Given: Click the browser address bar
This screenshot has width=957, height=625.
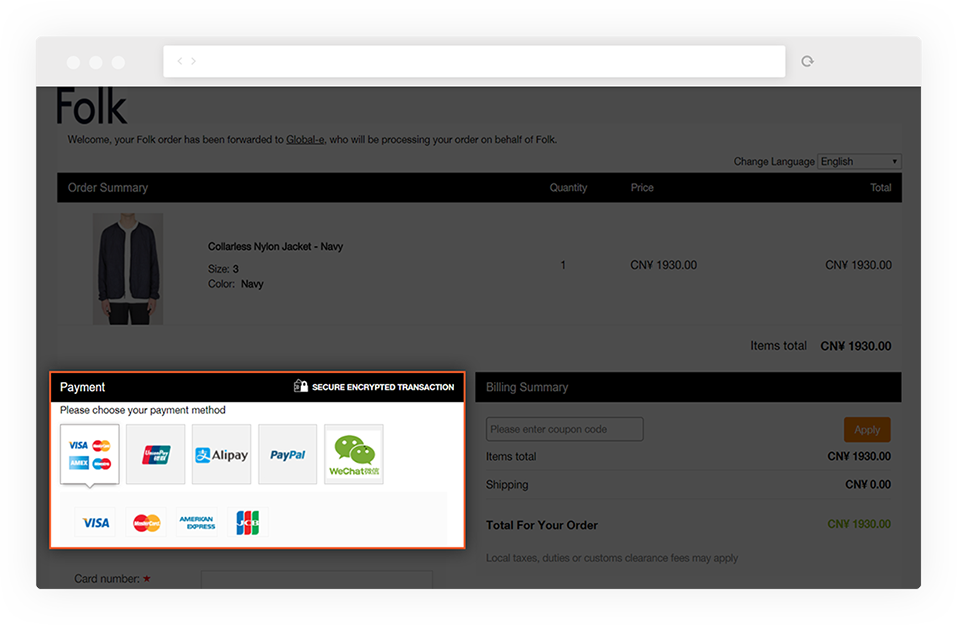Looking at the screenshot, I should point(474,61).
